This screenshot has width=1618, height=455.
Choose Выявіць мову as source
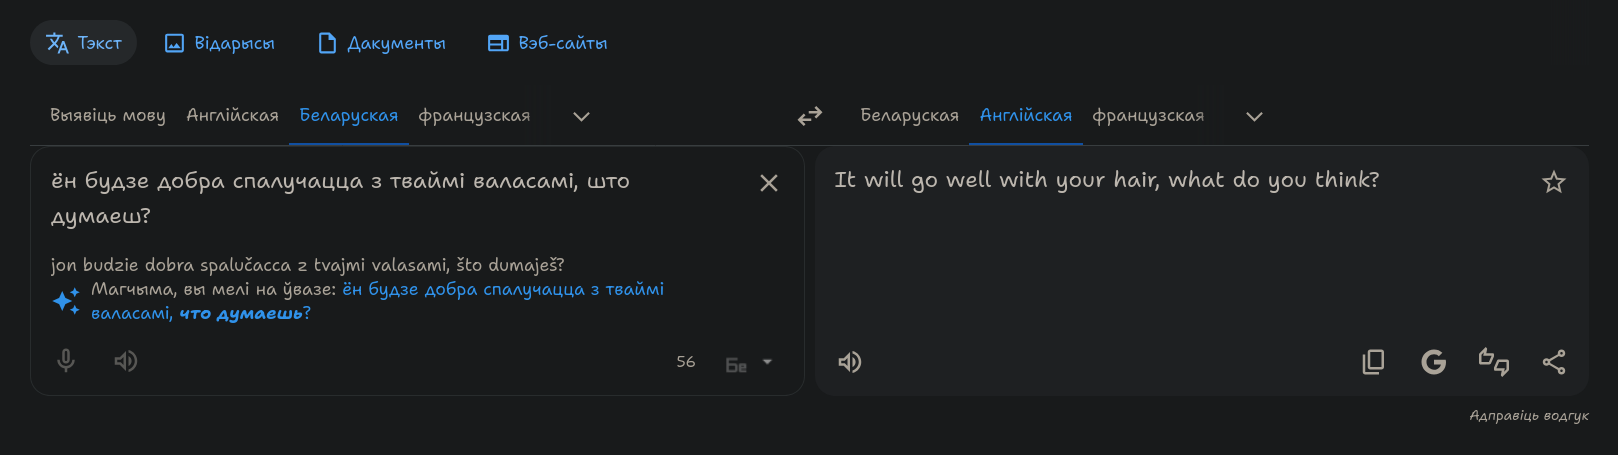(108, 116)
